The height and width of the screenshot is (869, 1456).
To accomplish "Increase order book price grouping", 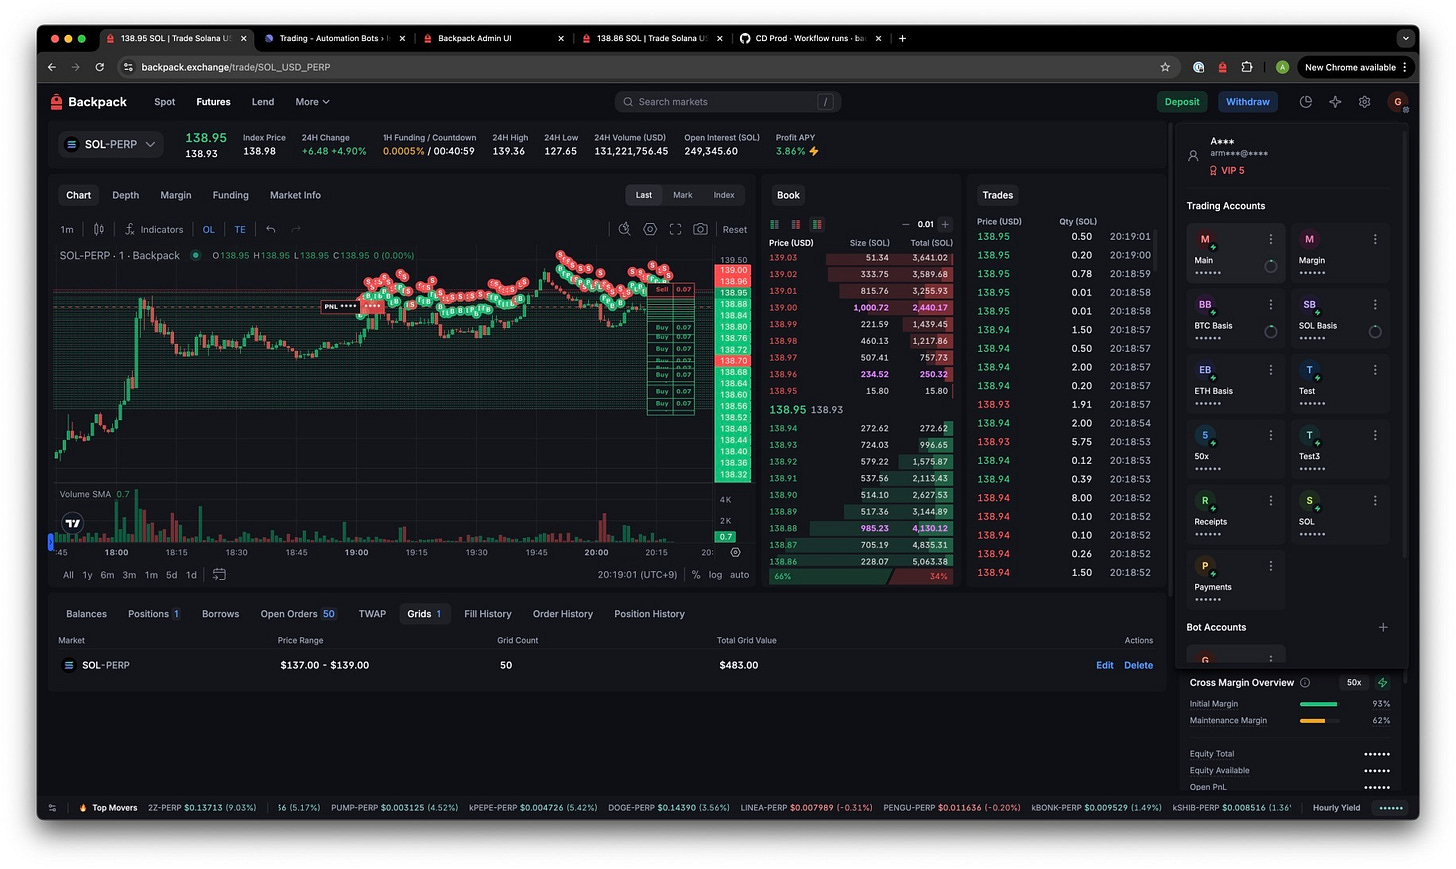I will [945, 224].
